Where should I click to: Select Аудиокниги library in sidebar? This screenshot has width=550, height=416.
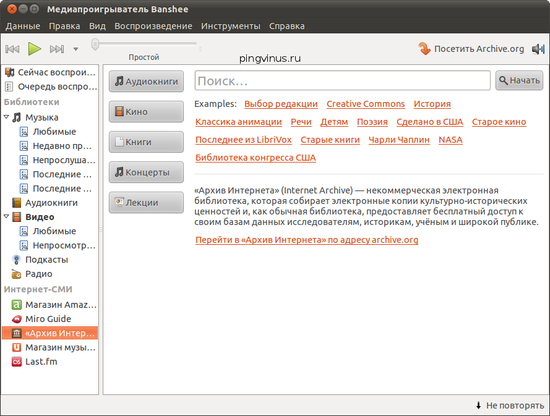51,203
